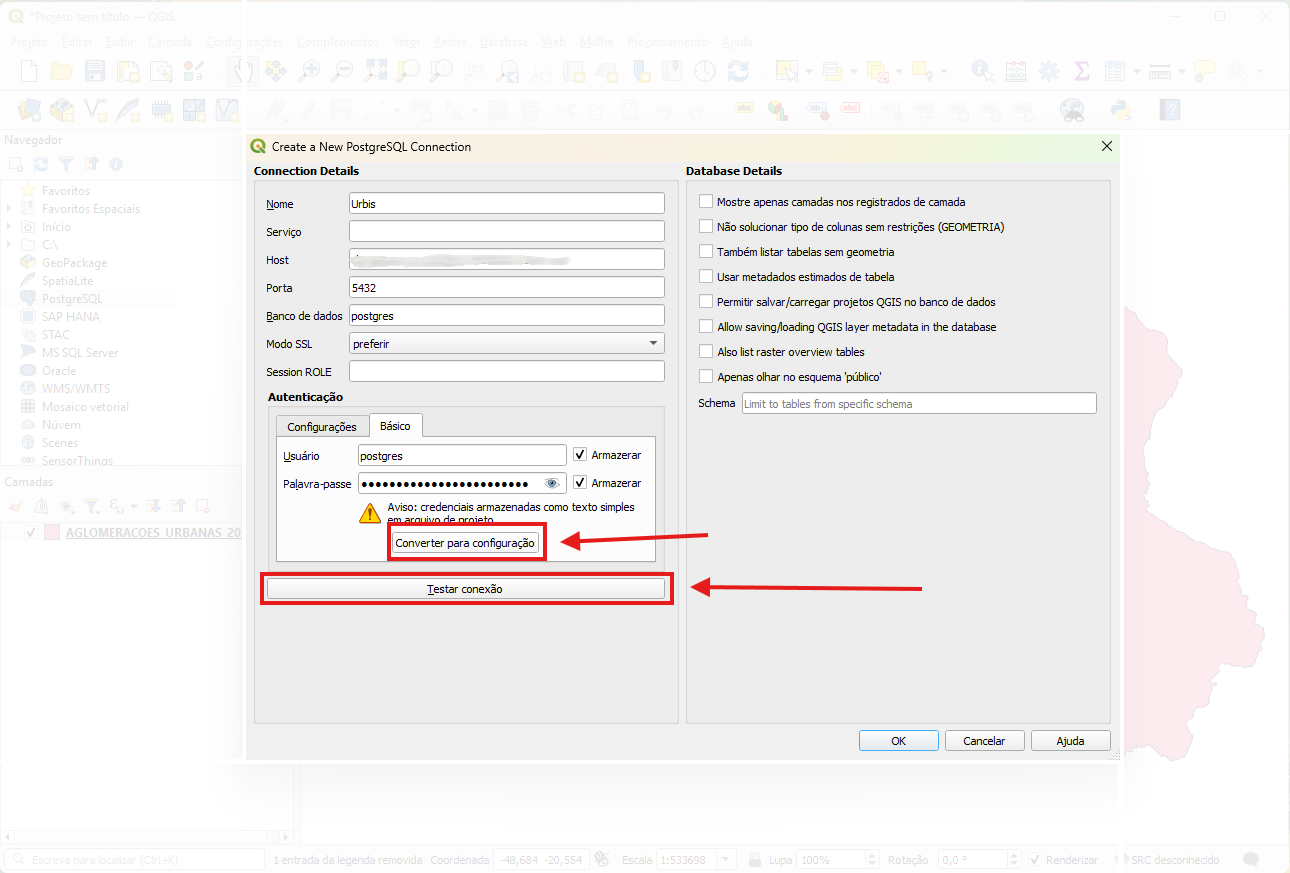Screen dimensions: 1290x873
Task: Click the Zoom Out magnifier tool
Action: pyautogui.click(x=343, y=71)
